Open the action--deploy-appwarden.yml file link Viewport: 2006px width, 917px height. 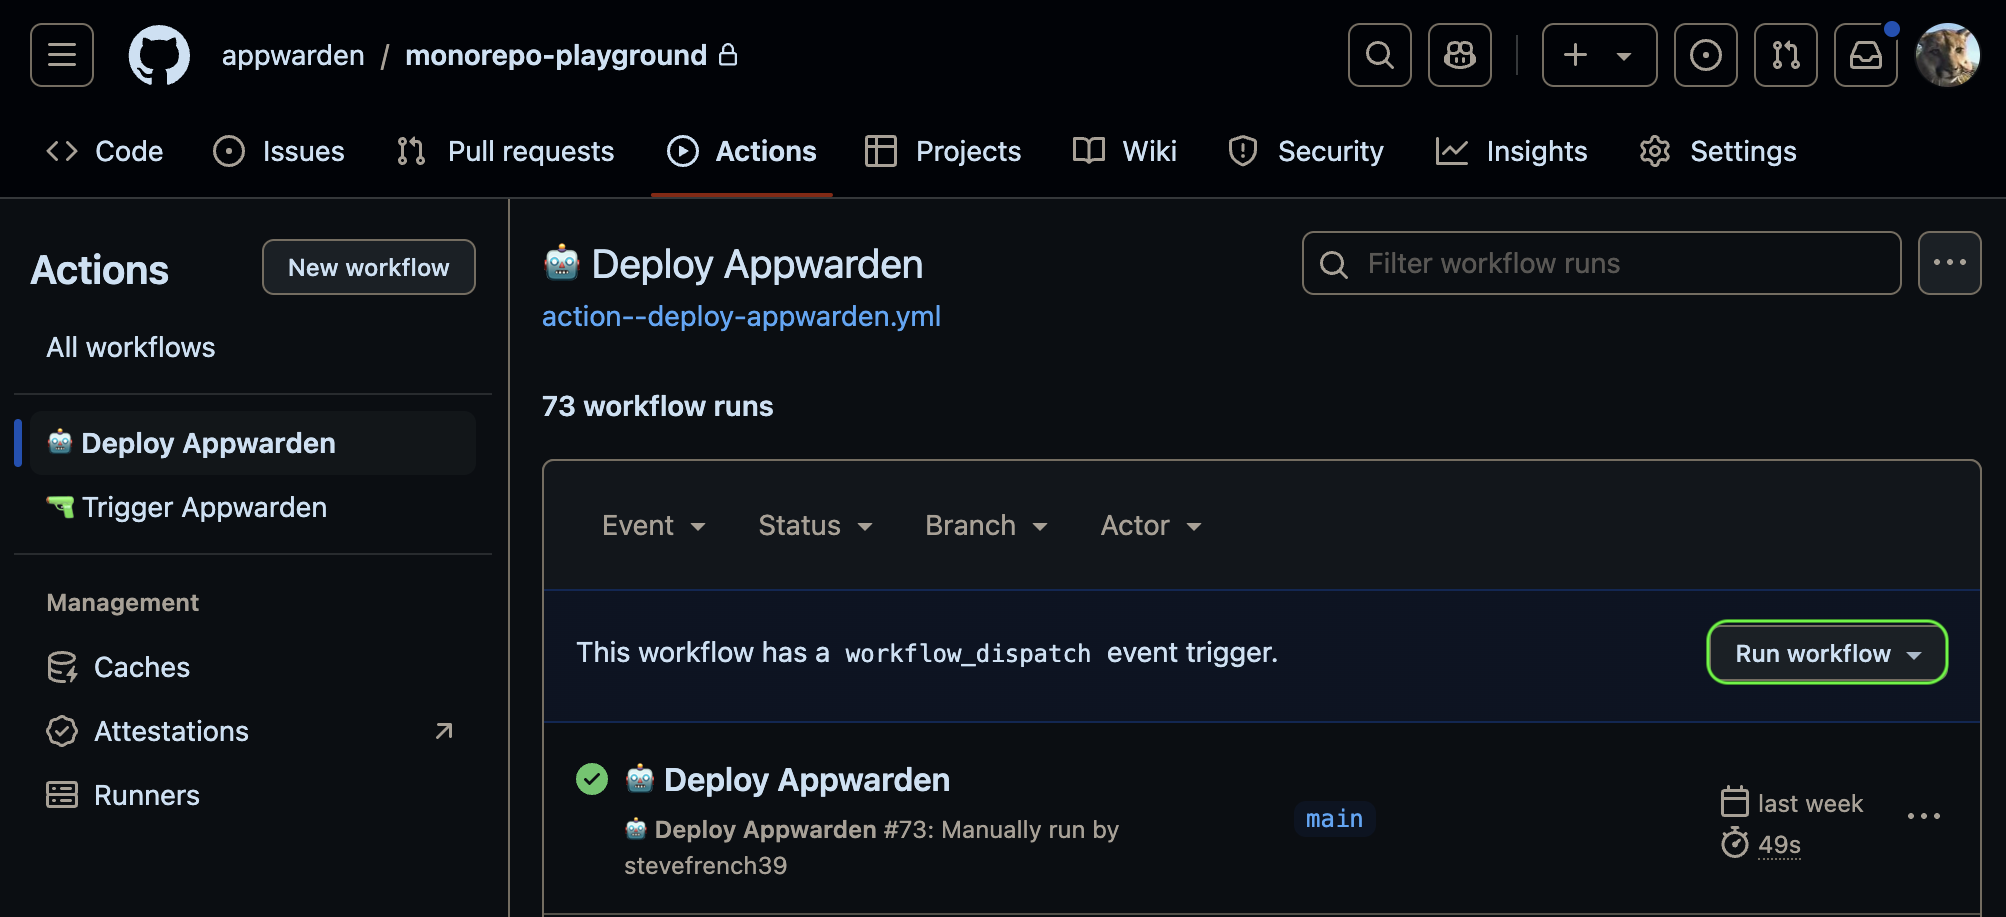pyautogui.click(x=741, y=316)
